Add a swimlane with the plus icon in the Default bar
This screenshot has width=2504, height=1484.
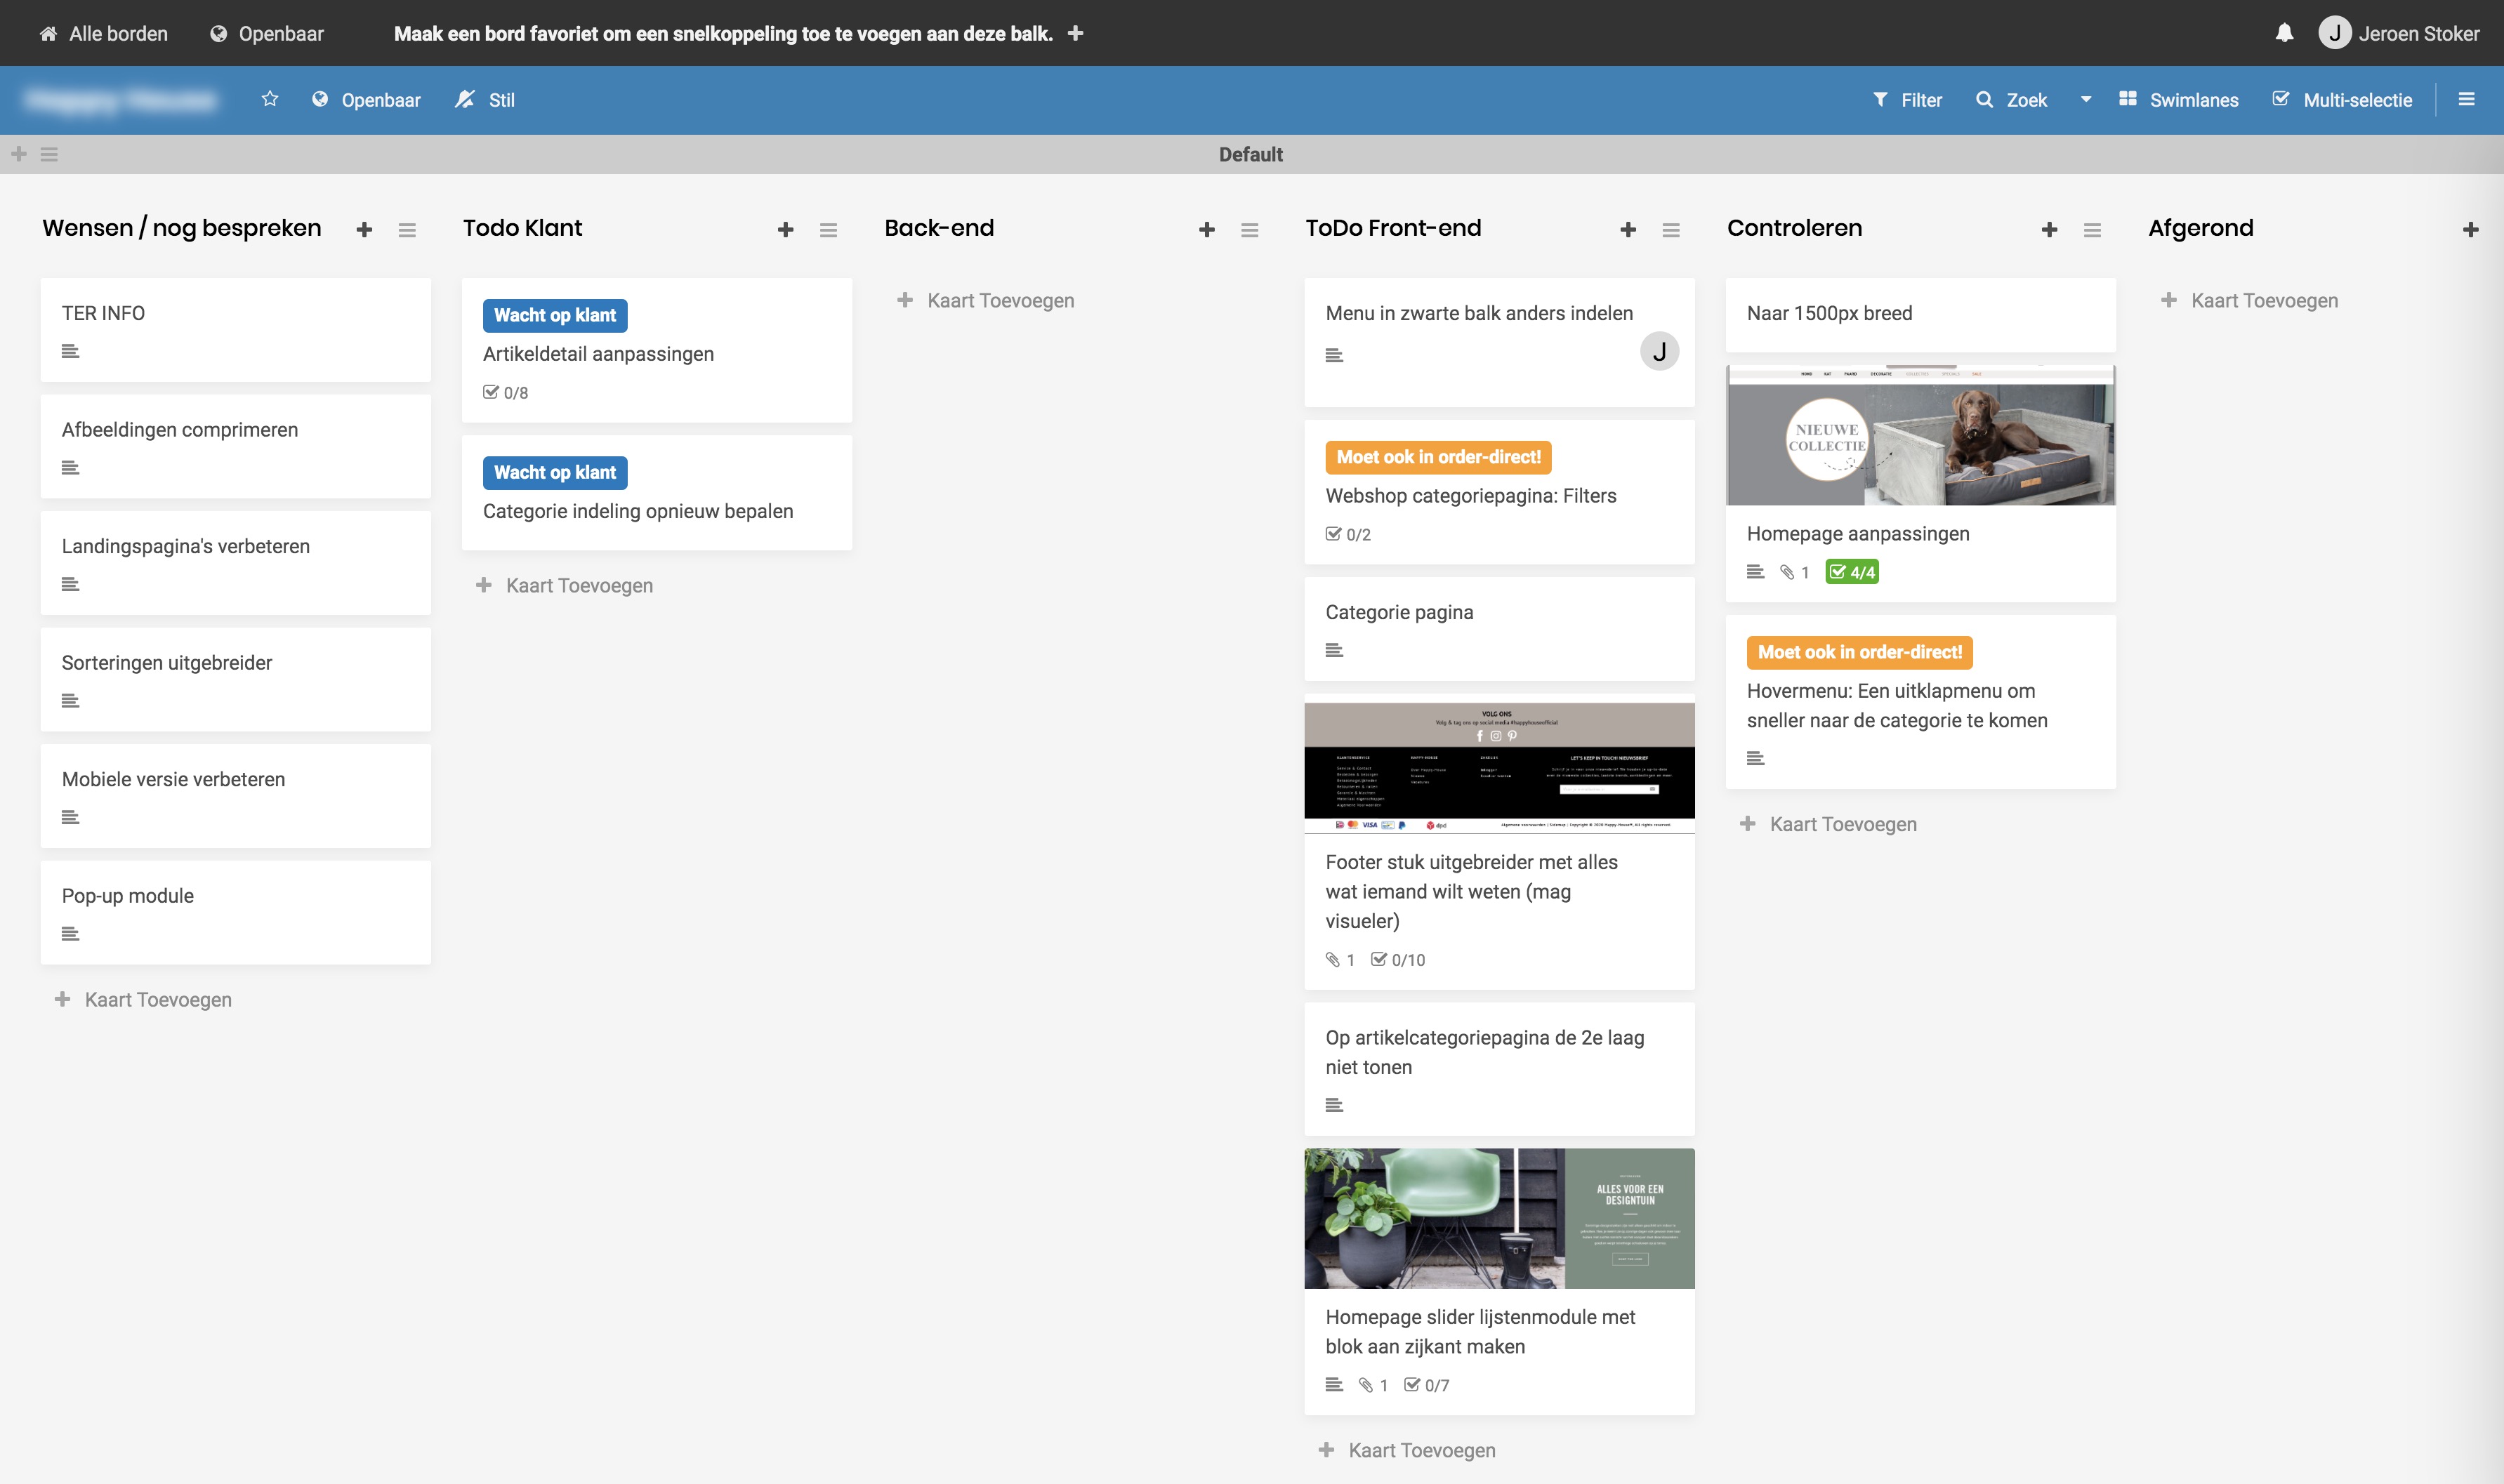click(19, 154)
